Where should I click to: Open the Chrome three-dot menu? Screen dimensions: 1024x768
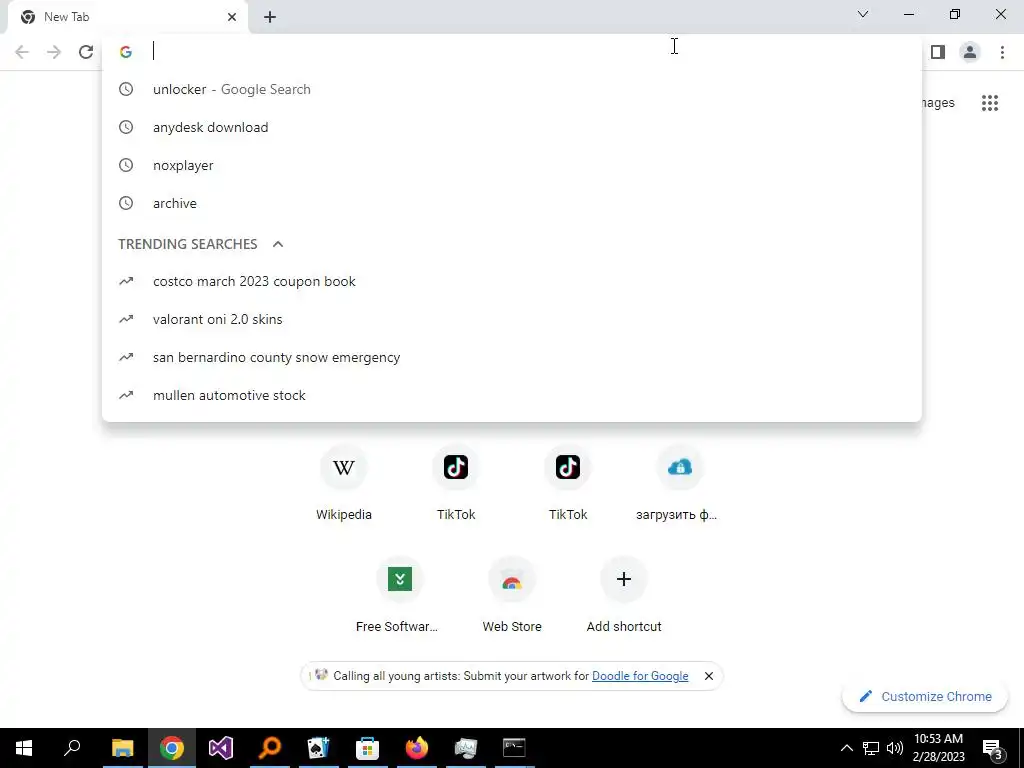click(1002, 52)
